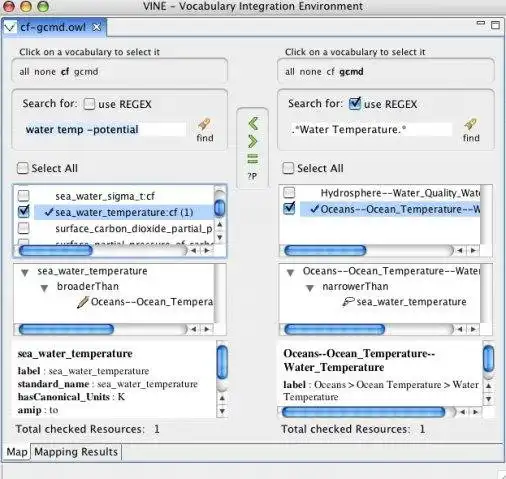506x479 pixels.
Task: Select the cf-gcmd.owl editor tab
Action: point(53,27)
